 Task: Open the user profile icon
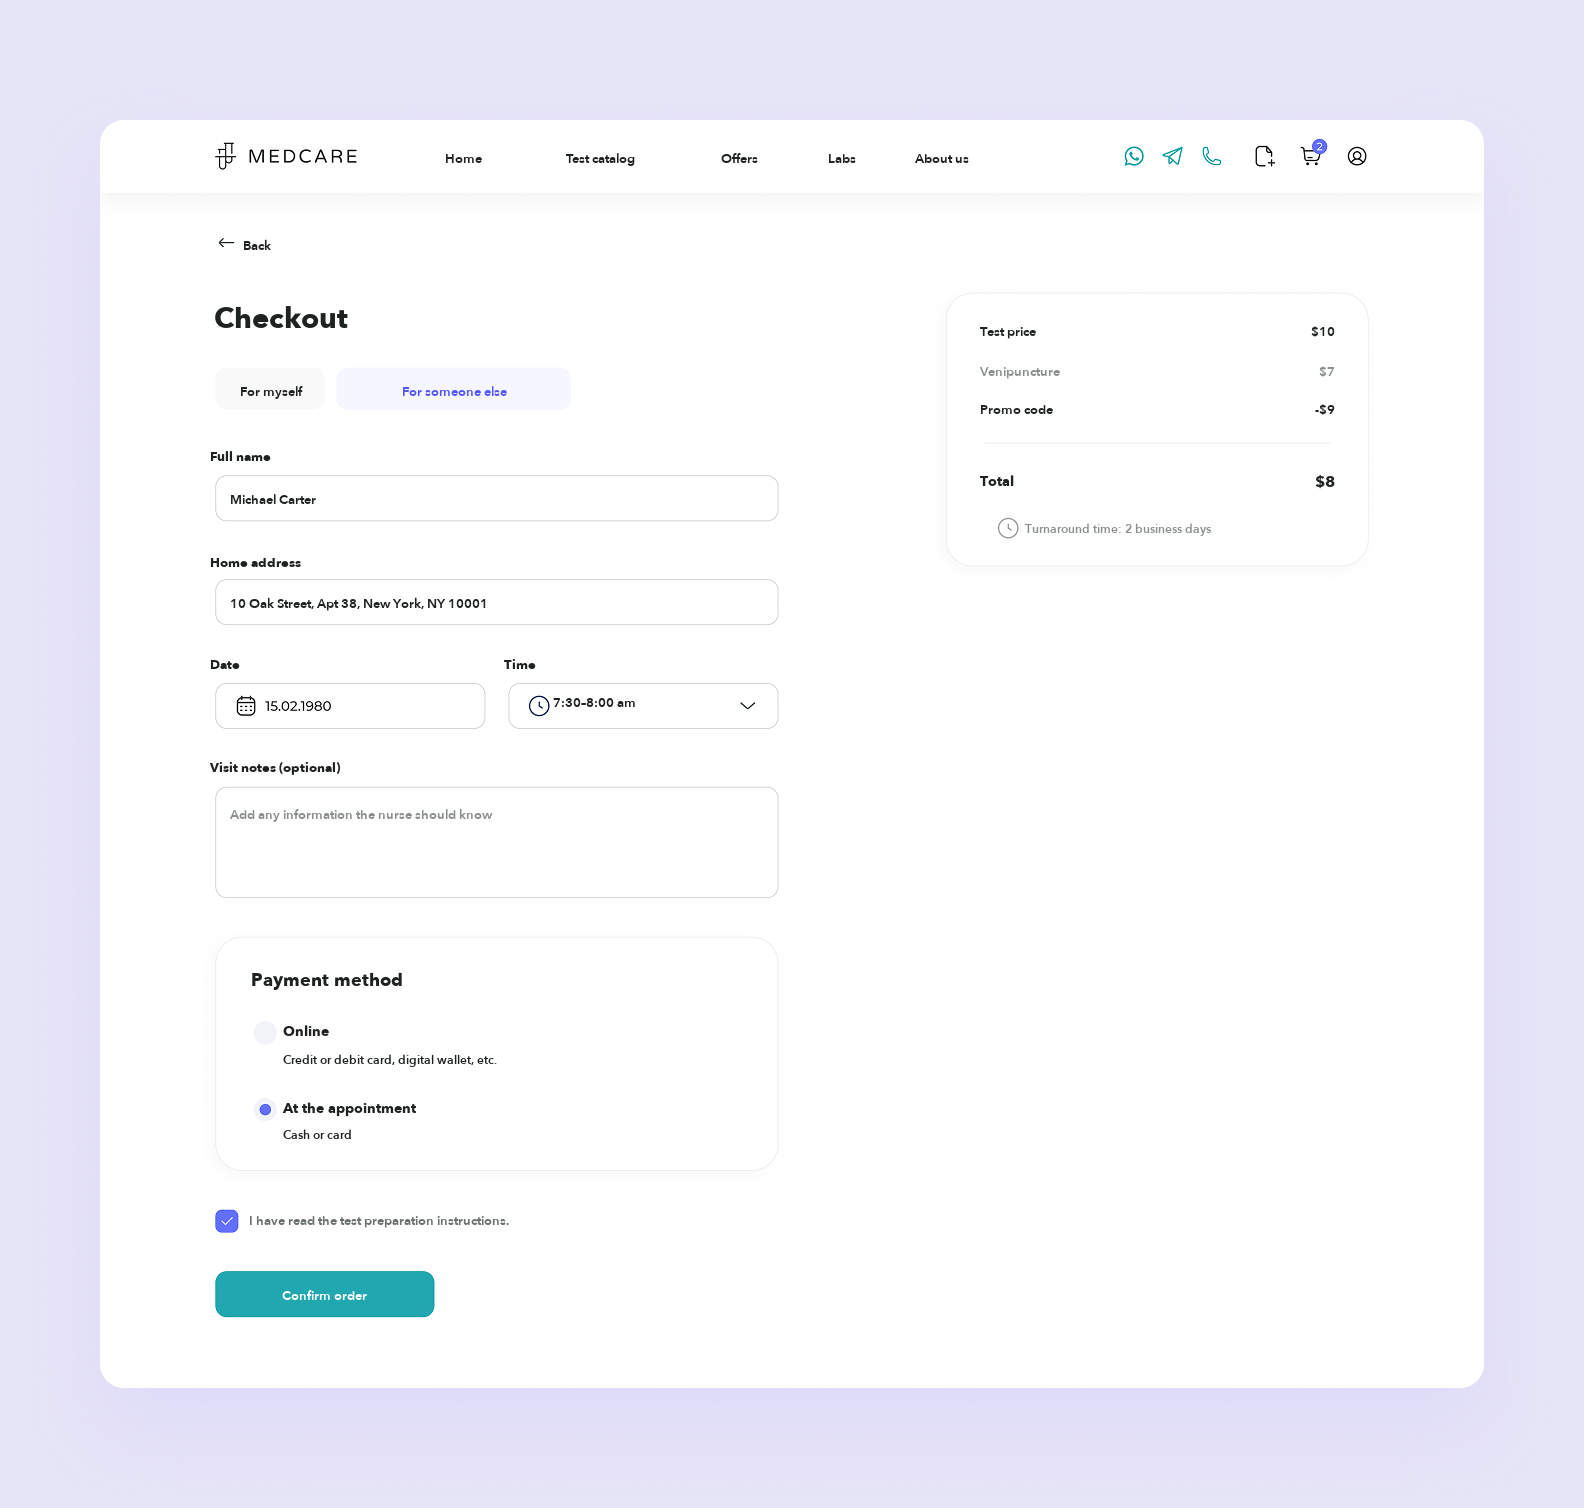point(1357,156)
